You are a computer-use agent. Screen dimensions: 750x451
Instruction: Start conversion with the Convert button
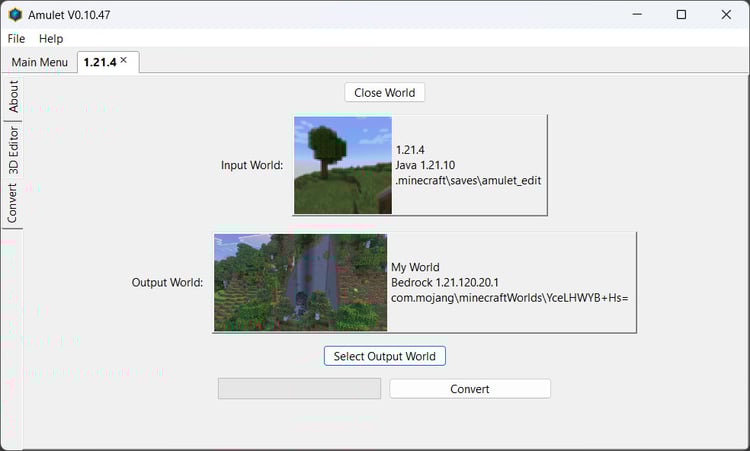point(470,389)
